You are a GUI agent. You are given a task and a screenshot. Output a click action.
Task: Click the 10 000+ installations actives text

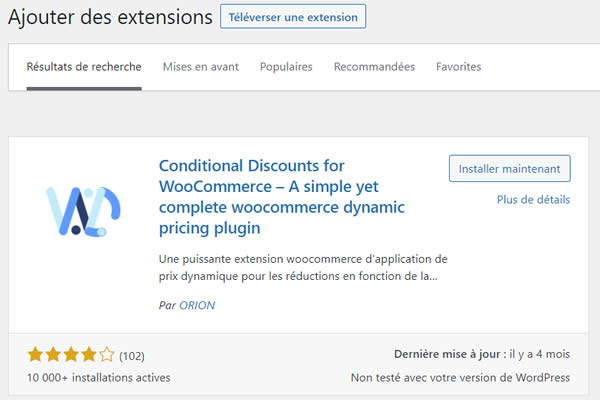pyautogui.click(x=98, y=378)
